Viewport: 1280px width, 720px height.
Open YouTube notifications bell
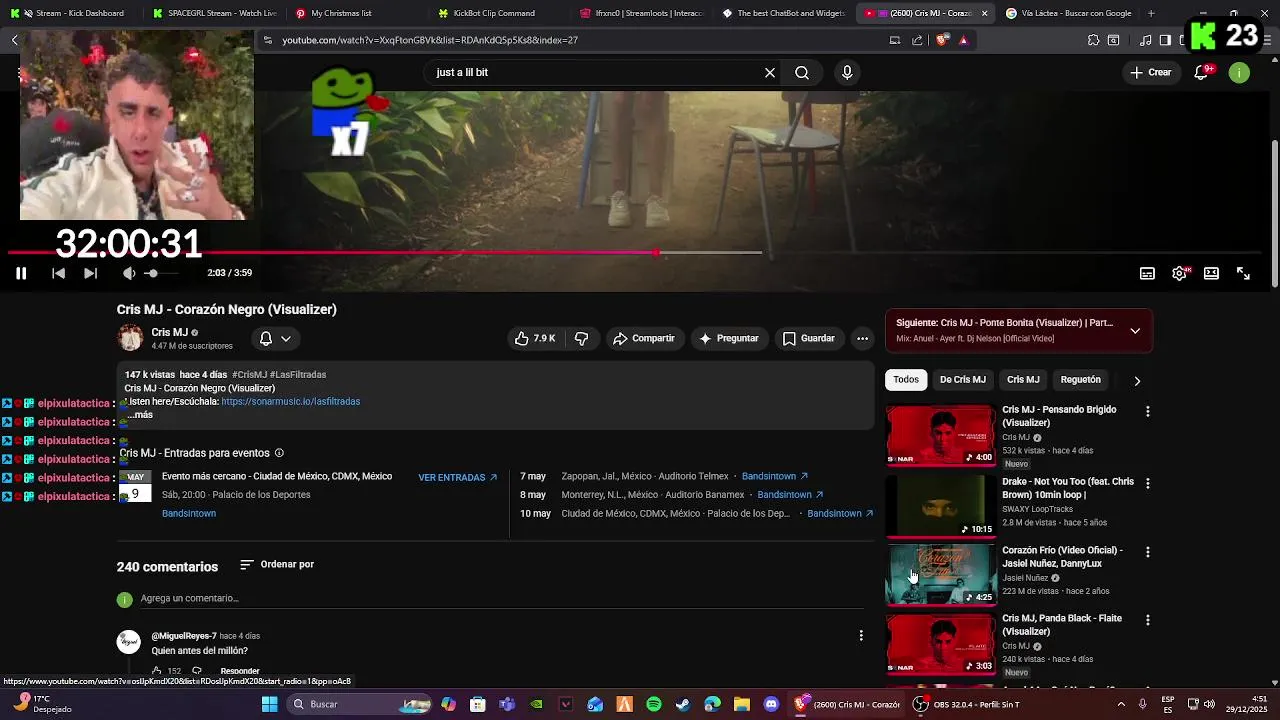(1202, 72)
